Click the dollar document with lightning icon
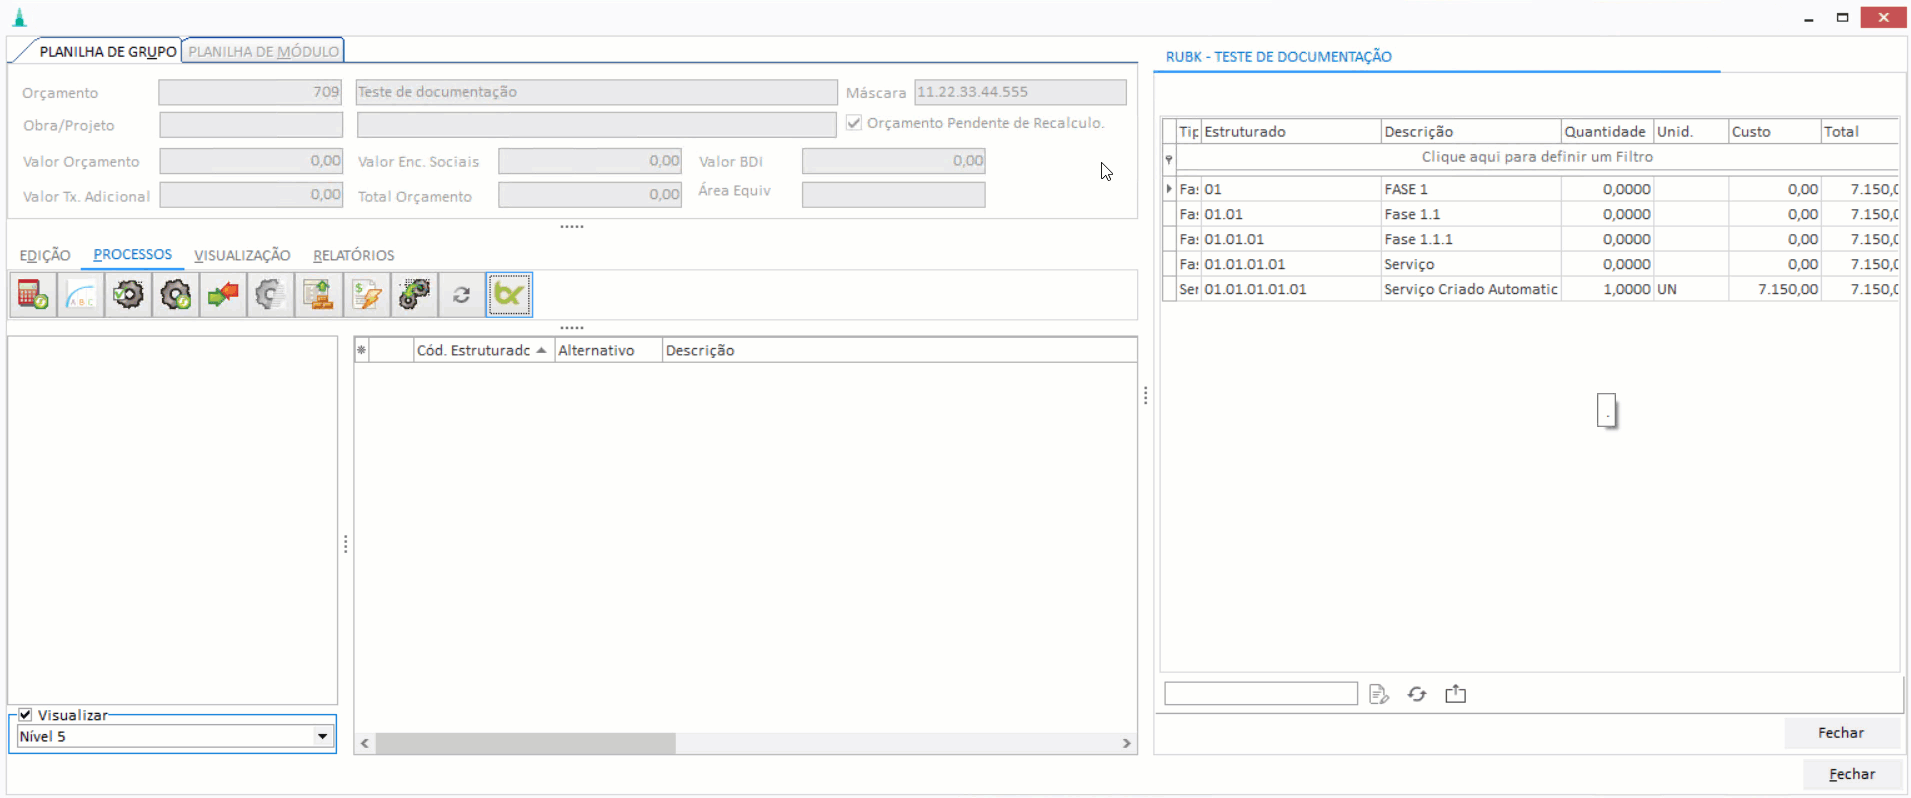The width and height of the screenshot is (1911, 798). point(366,295)
